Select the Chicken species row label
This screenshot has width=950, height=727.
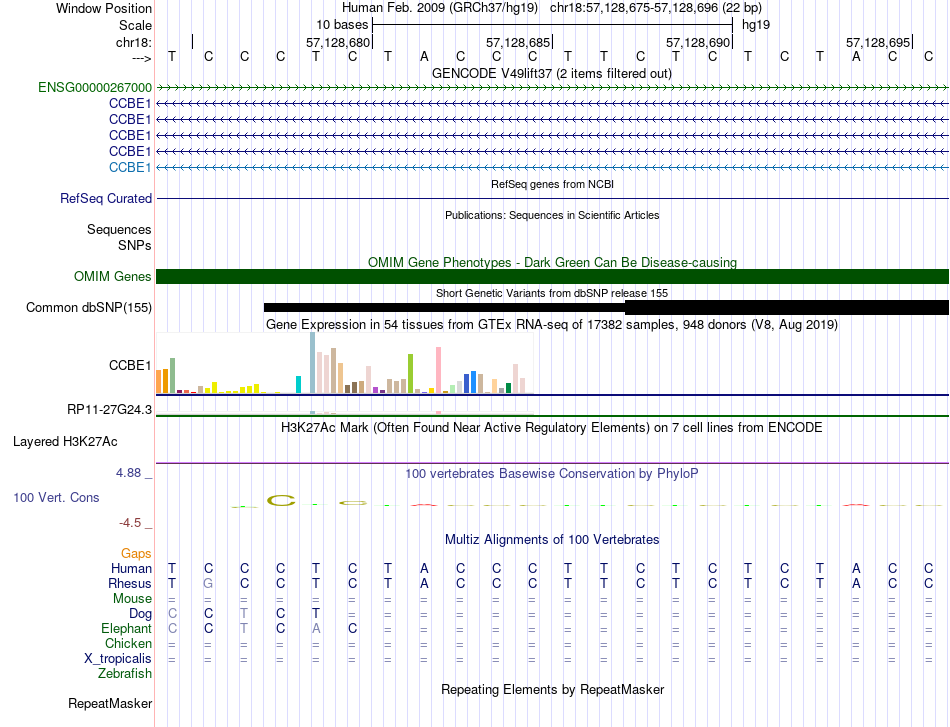click(x=128, y=643)
